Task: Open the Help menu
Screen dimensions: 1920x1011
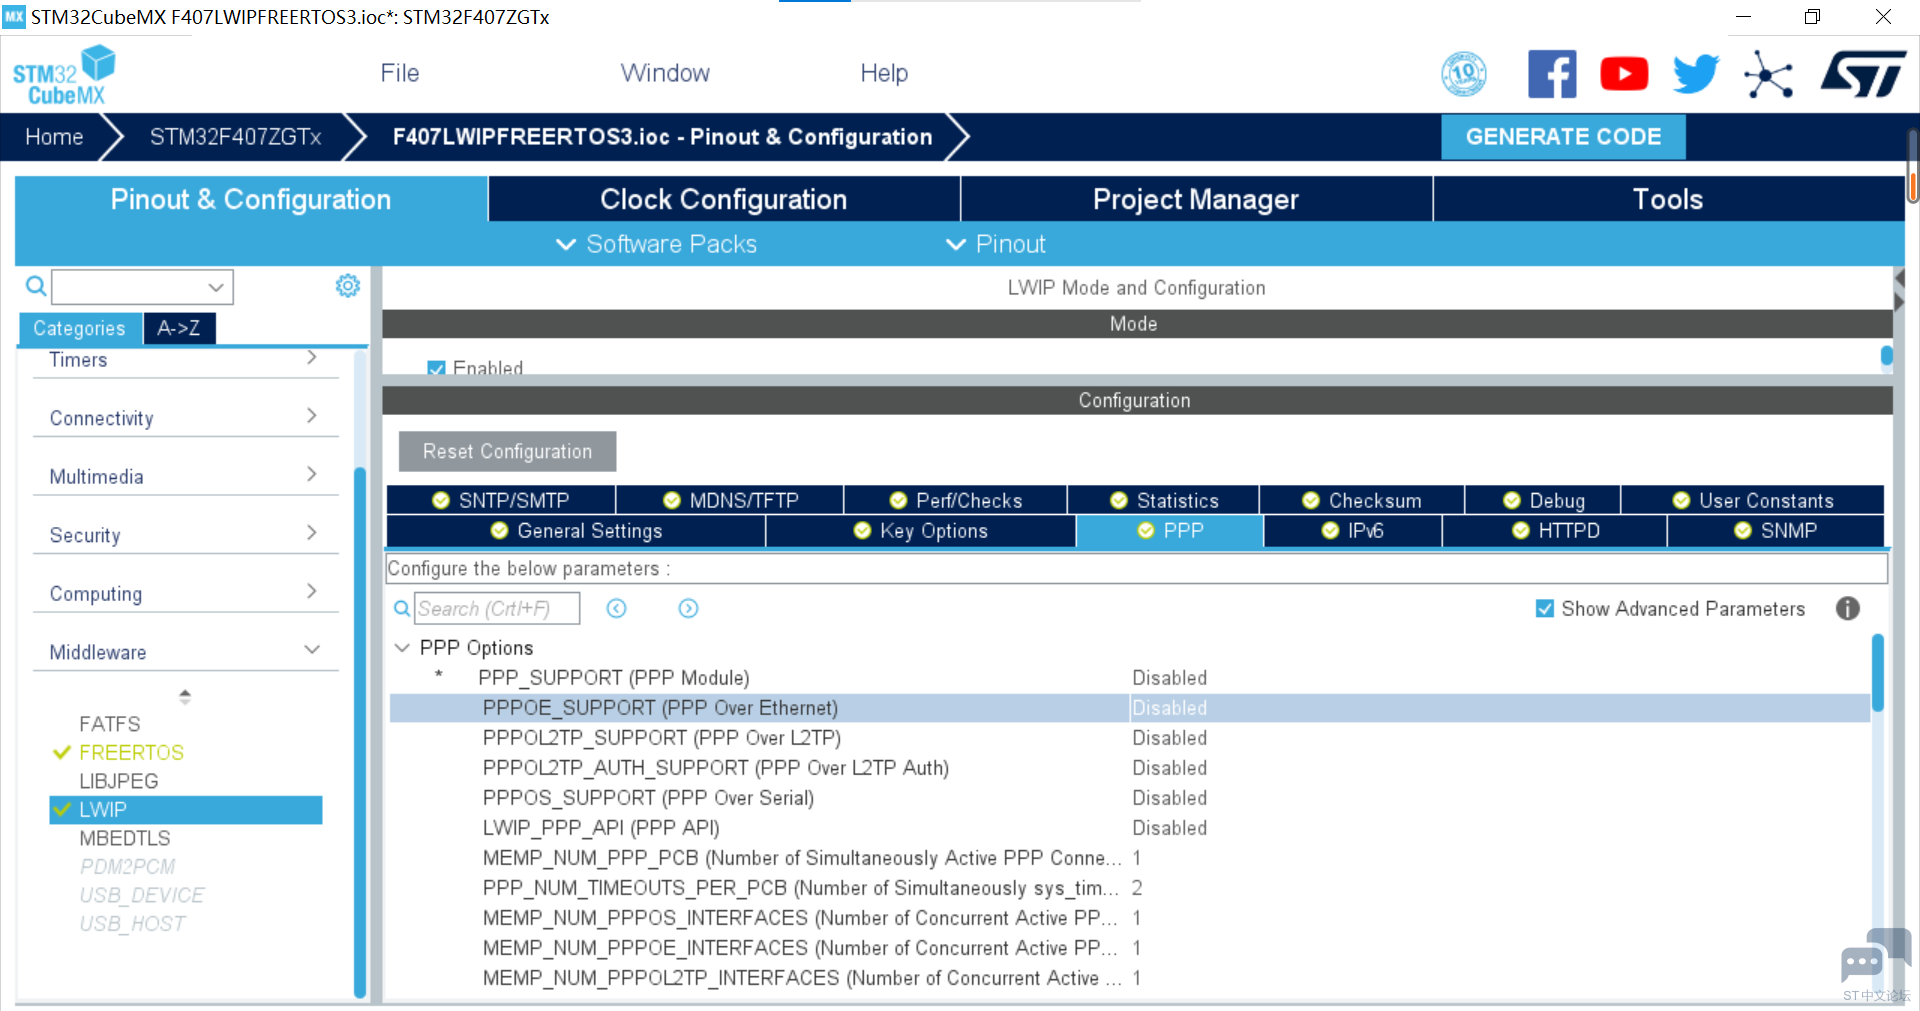Action: (x=884, y=73)
